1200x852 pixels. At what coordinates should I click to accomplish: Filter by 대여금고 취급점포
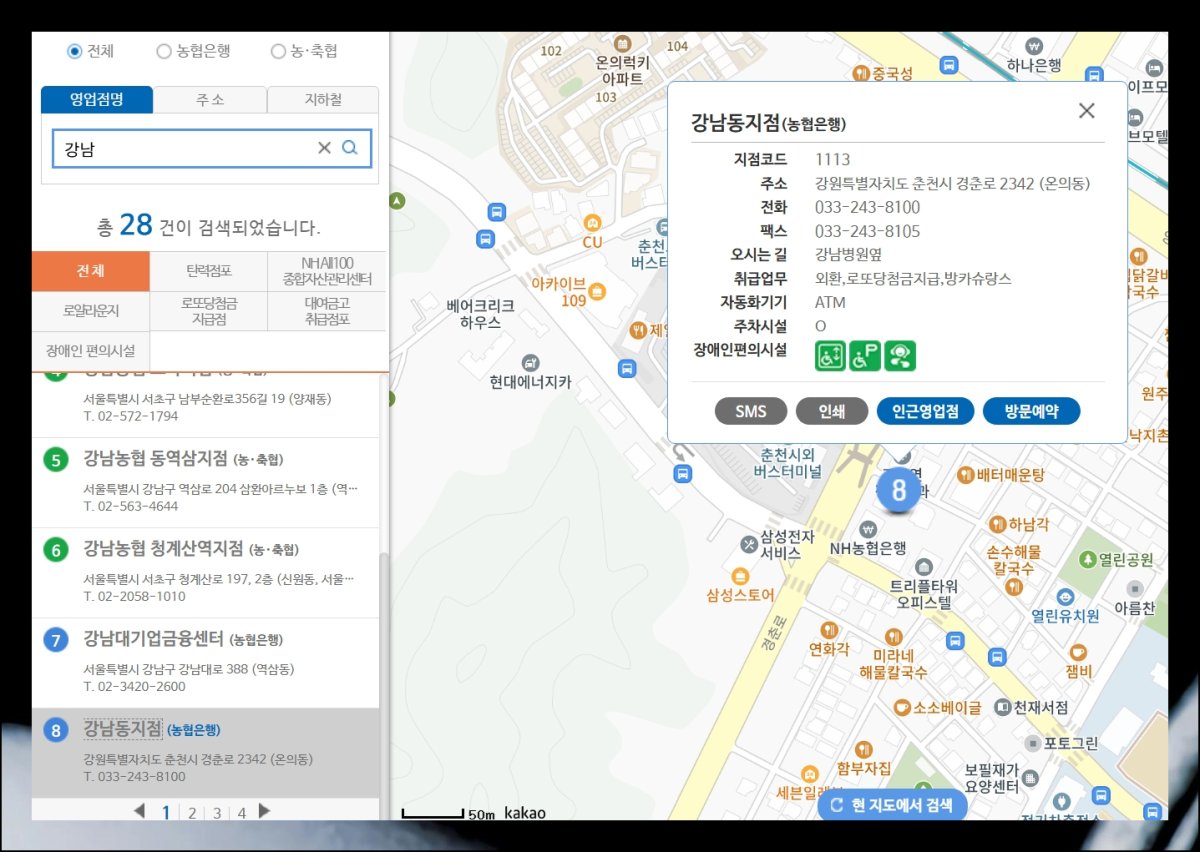(327, 311)
